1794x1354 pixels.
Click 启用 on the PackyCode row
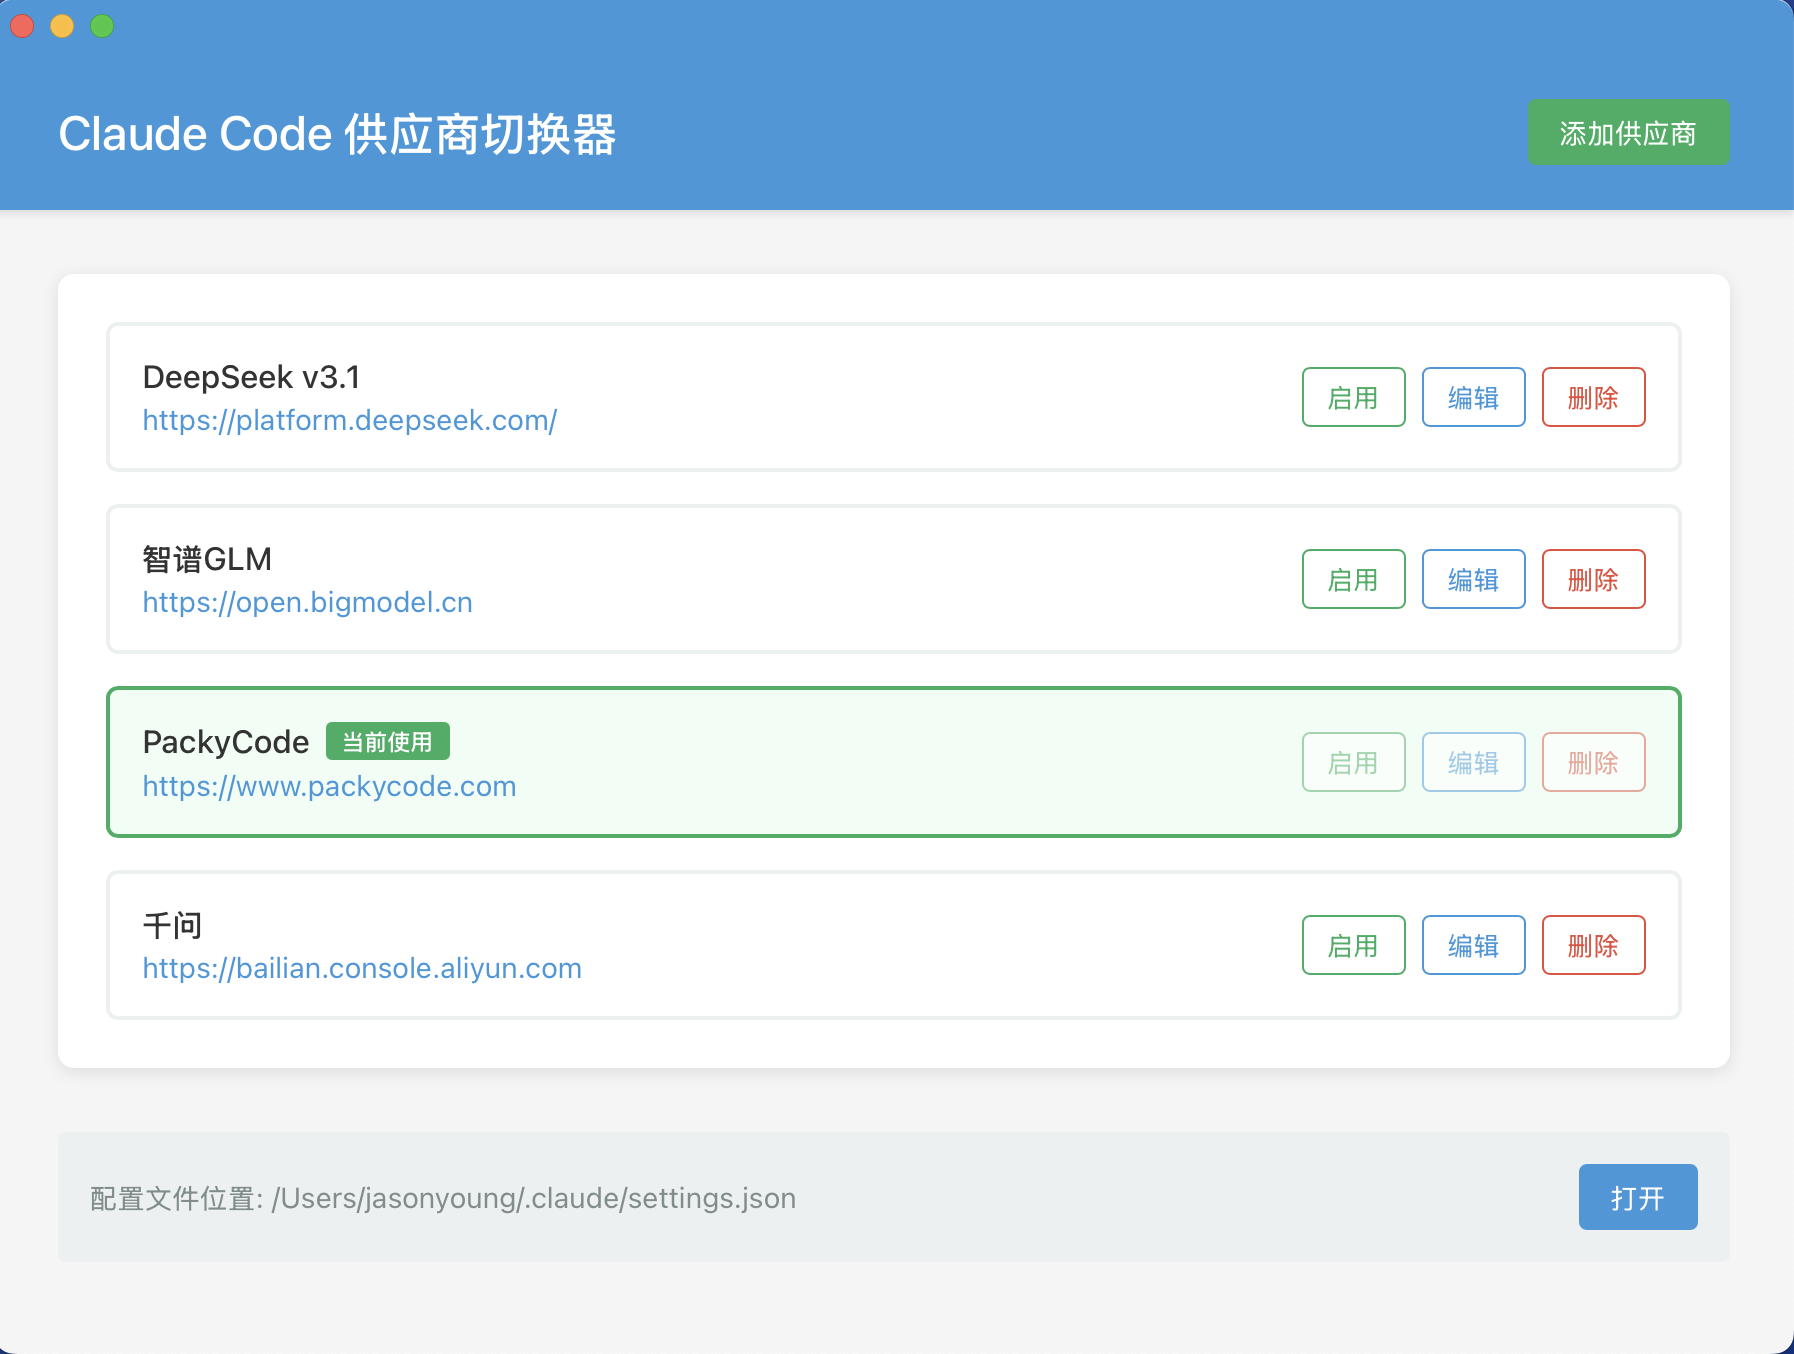(x=1353, y=762)
